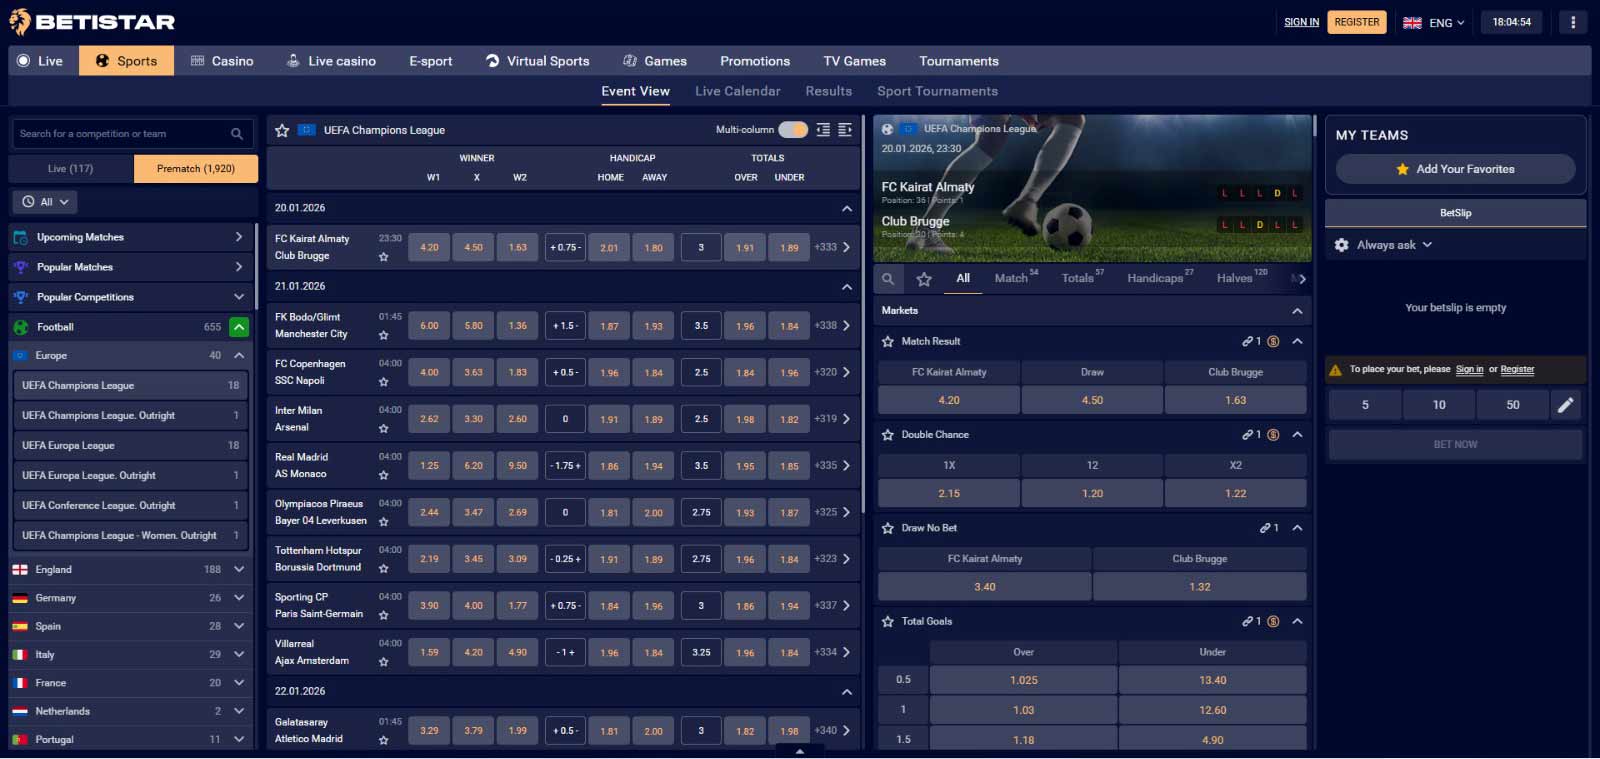Screen dimensions: 1600x759
Task: Open the Casino menu
Action: click(222, 61)
